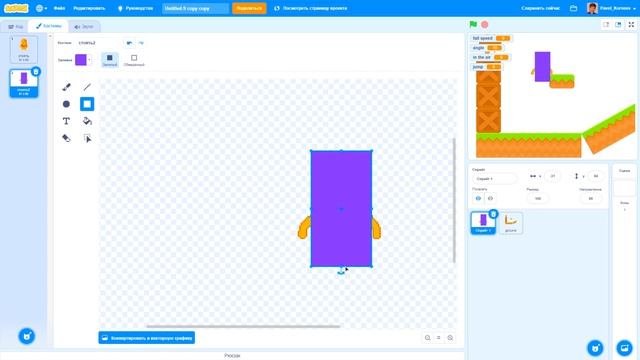This screenshot has width=640, height=360.
Task: Select the Circle tool
Action: point(66,104)
